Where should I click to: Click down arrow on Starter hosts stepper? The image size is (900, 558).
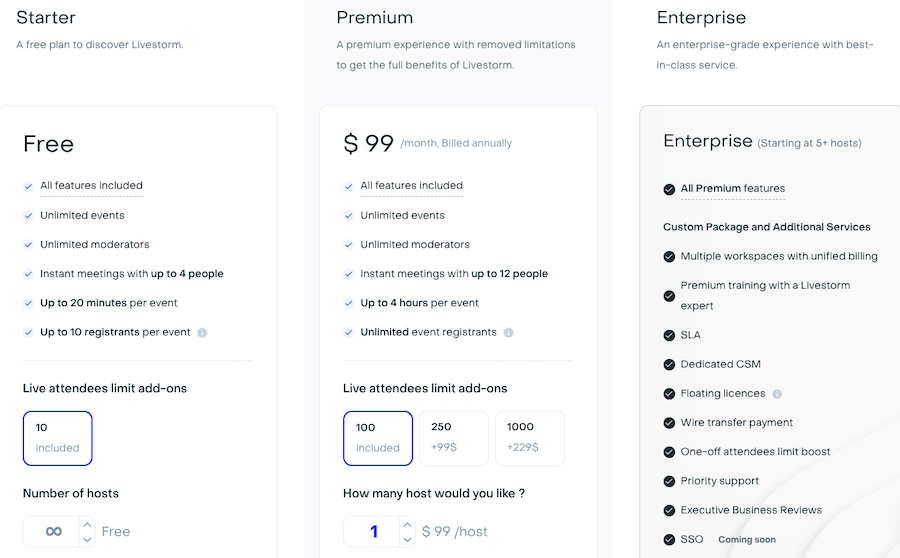point(87,539)
